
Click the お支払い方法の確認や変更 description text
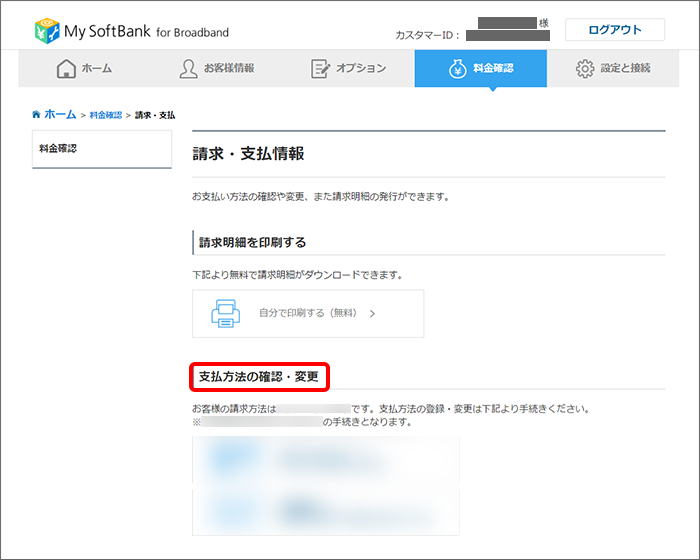321,196
